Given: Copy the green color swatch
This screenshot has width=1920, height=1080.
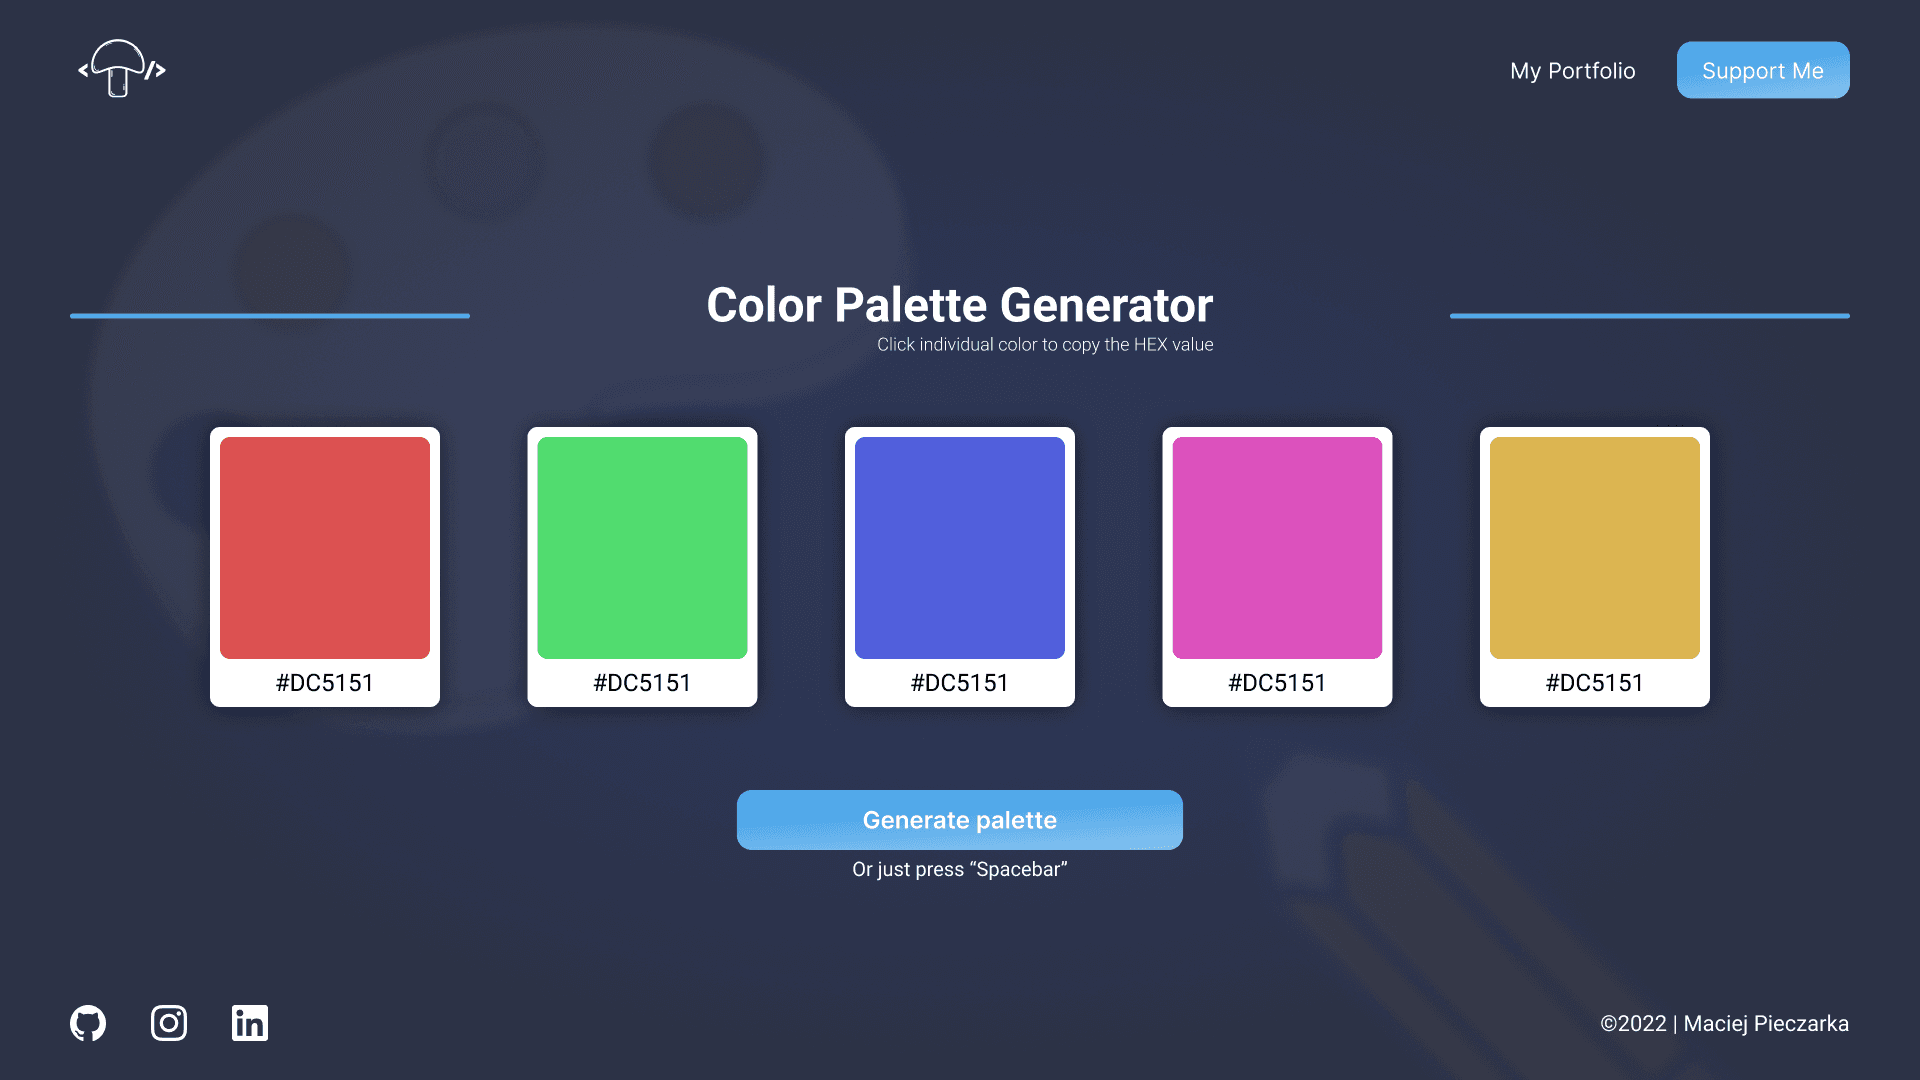Looking at the screenshot, I should point(642,548).
